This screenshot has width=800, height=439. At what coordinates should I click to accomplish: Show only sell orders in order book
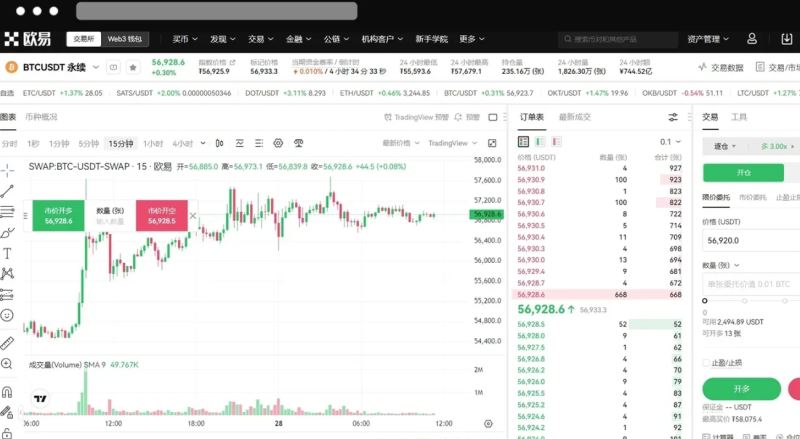coord(556,141)
